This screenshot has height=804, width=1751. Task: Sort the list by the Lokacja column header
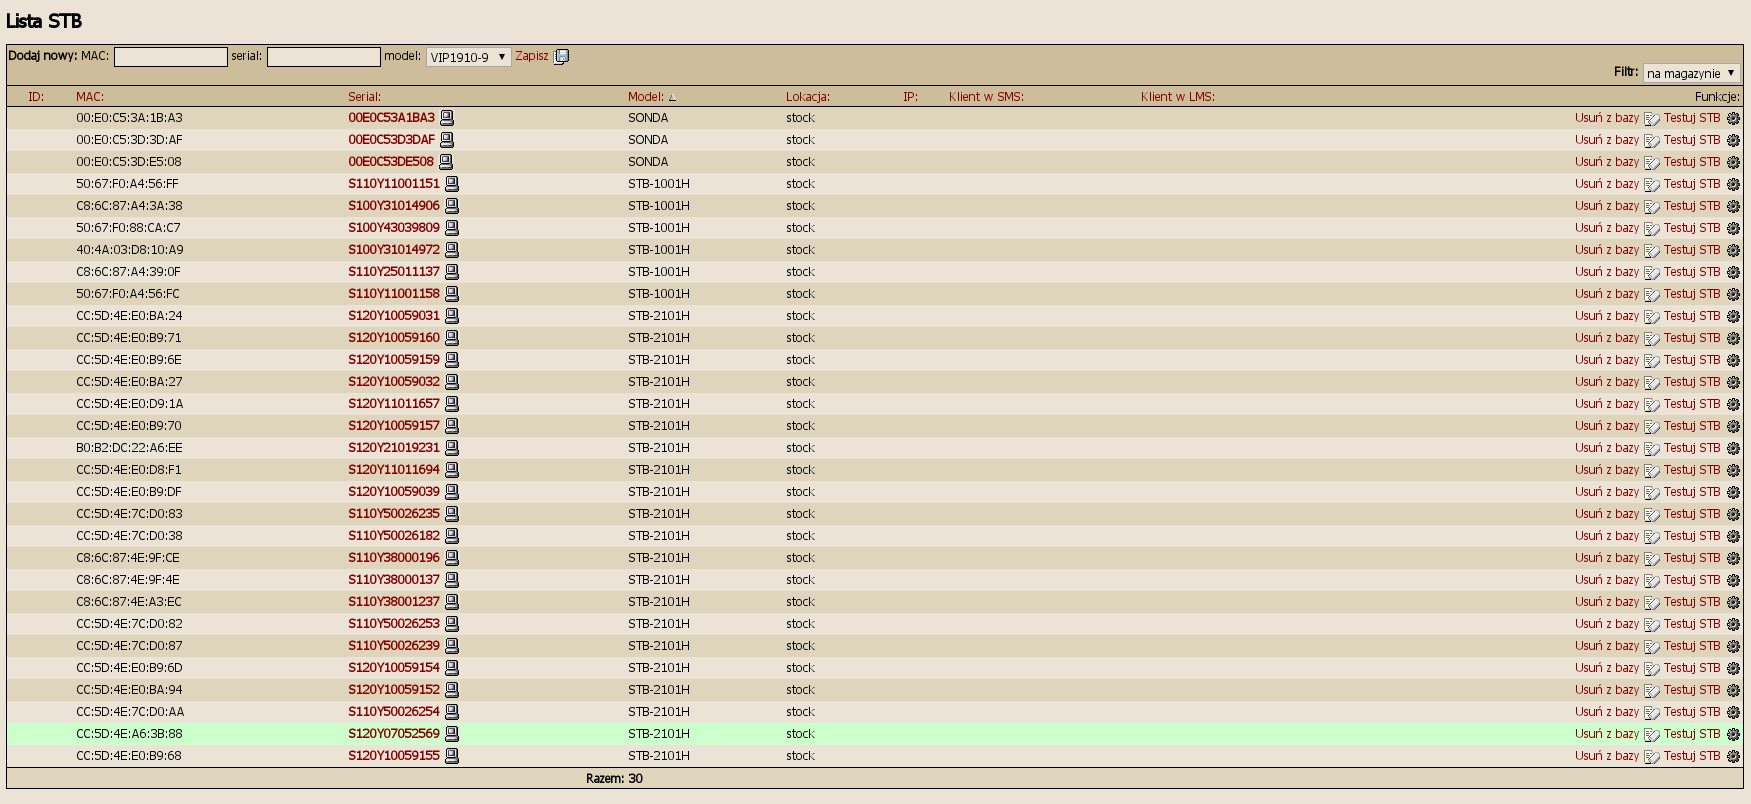tap(808, 97)
